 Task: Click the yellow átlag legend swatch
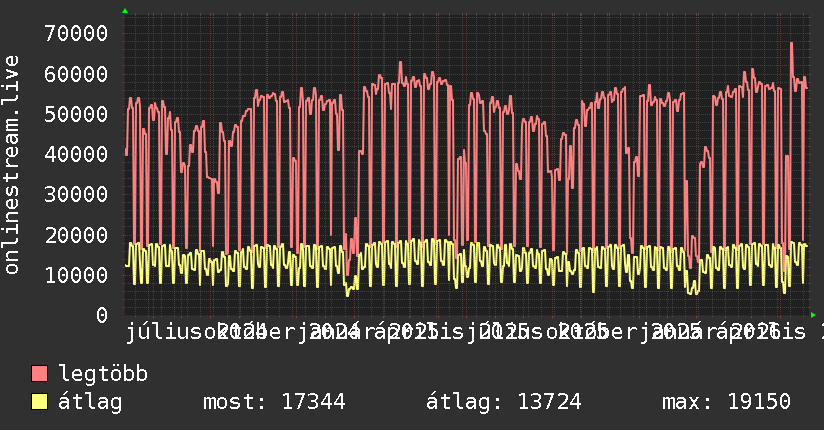[x=39, y=401]
